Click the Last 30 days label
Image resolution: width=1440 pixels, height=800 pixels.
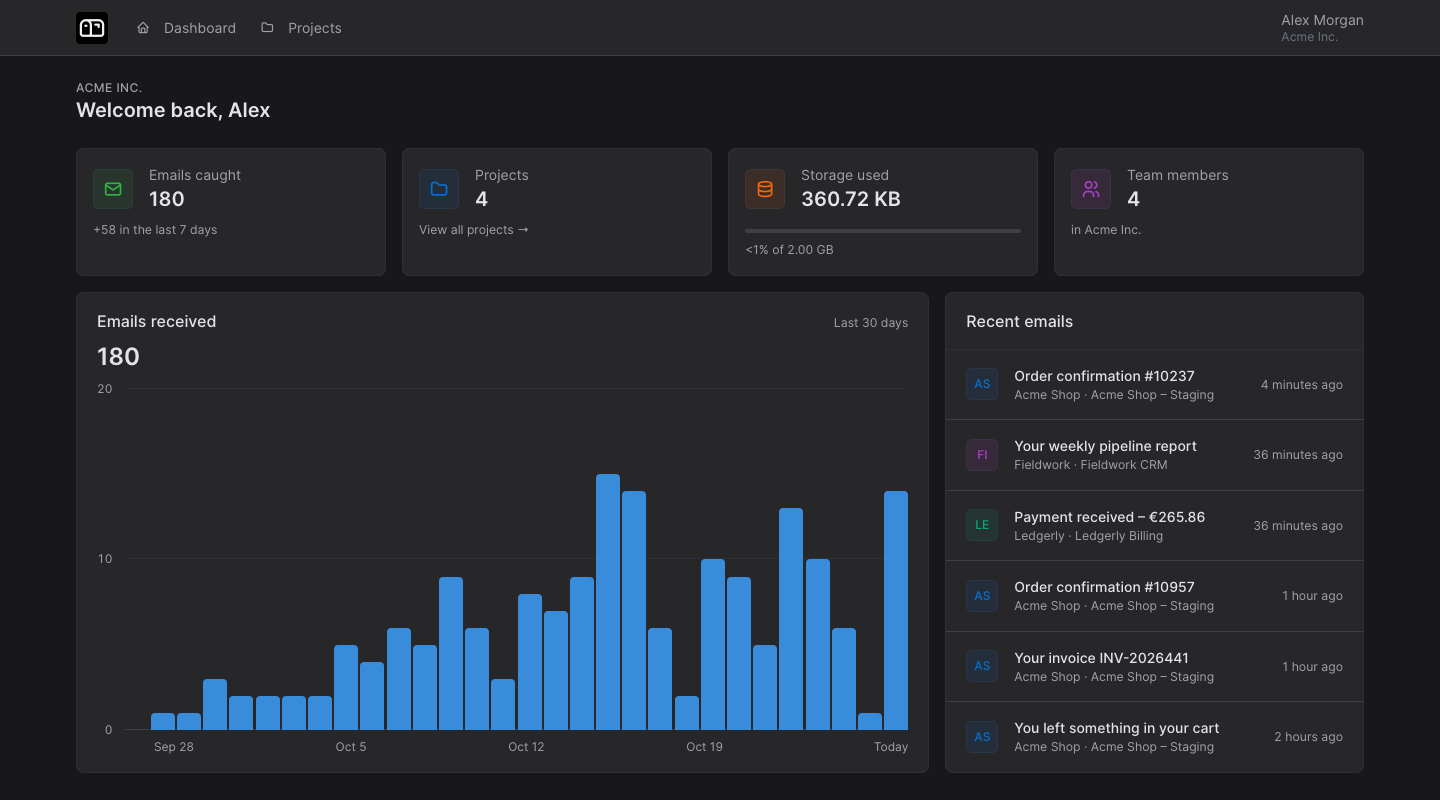871,323
